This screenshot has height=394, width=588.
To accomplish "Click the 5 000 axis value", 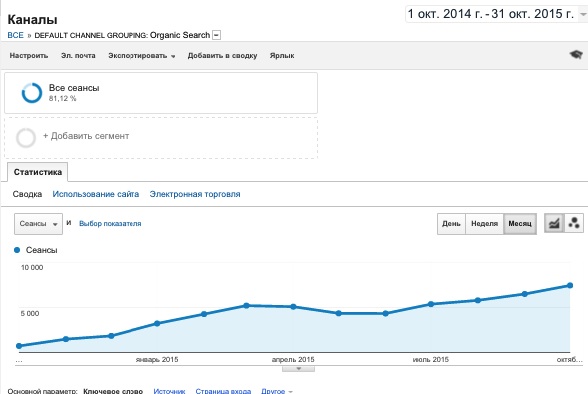I will pos(30,313).
